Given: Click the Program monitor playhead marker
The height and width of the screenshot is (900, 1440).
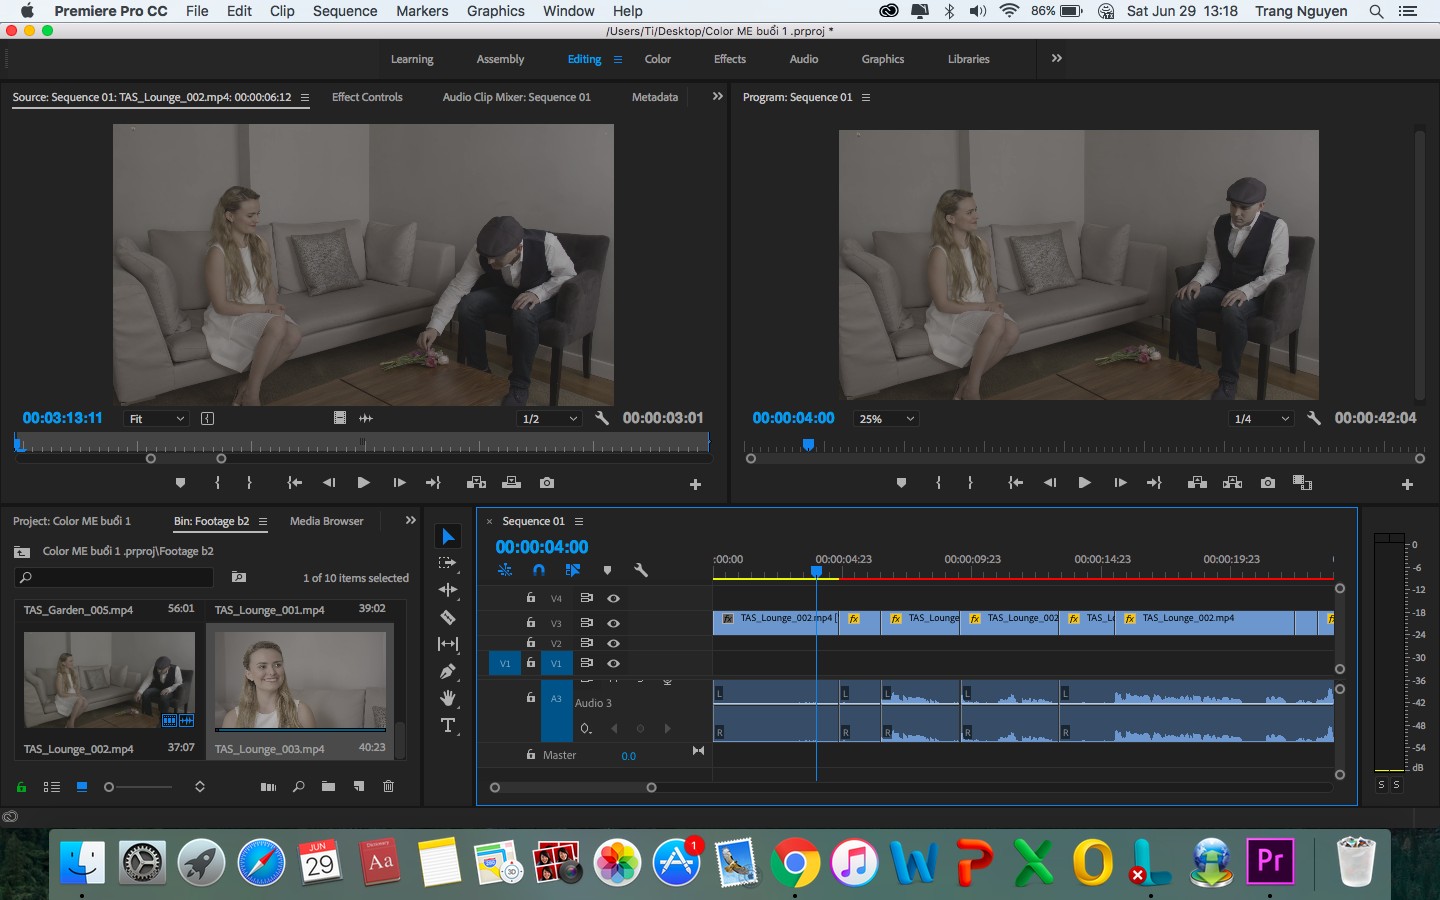Looking at the screenshot, I should pyautogui.click(x=808, y=445).
